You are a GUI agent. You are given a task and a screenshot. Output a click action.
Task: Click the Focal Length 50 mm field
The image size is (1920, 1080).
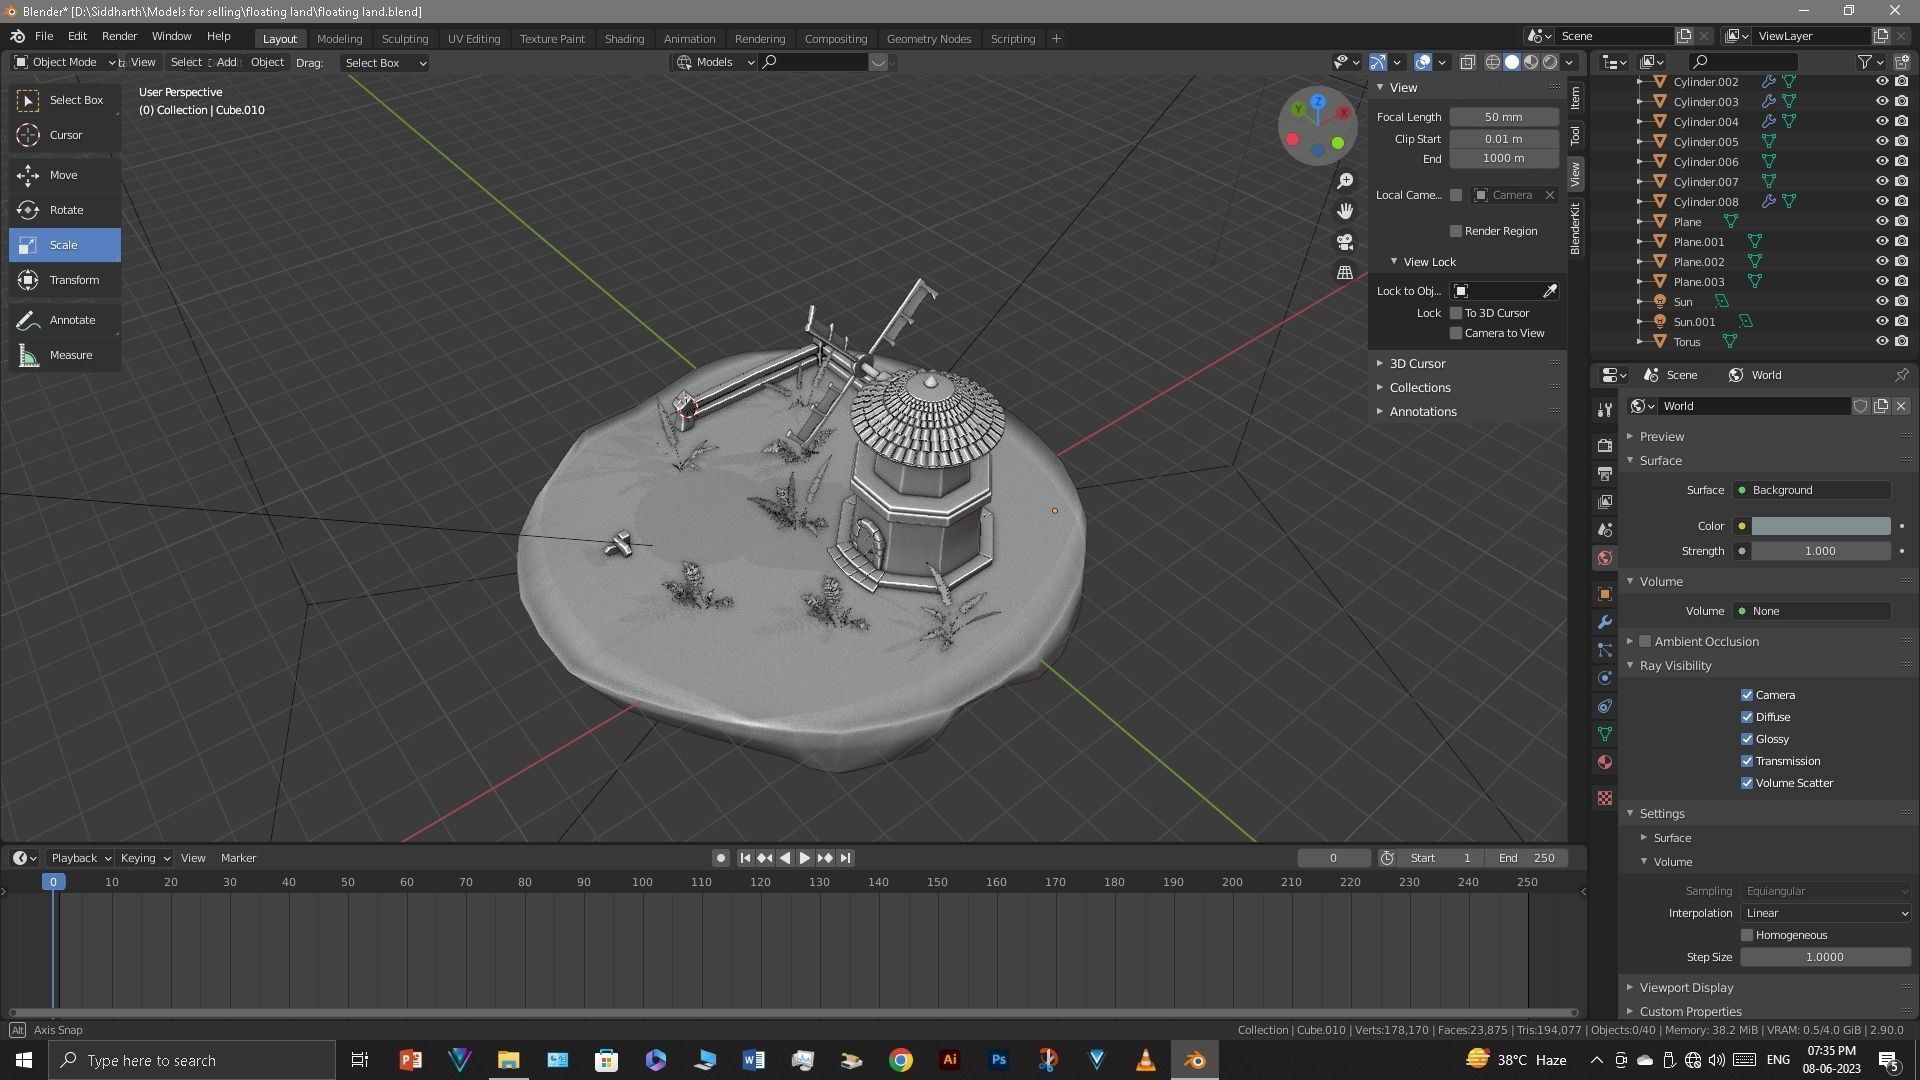(x=1503, y=117)
